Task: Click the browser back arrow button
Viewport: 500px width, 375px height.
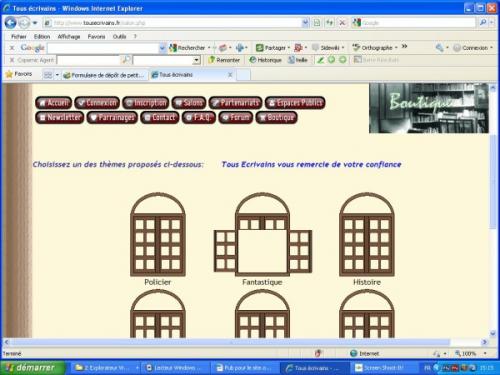Action: 10,23
